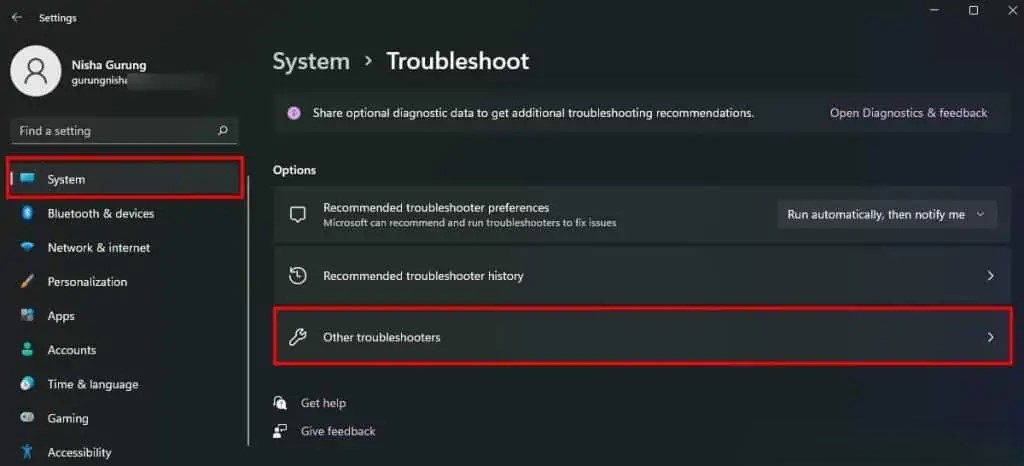Expand Recommended troubleshooter history chevron
The width and height of the screenshot is (1024, 466).
[x=991, y=276]
